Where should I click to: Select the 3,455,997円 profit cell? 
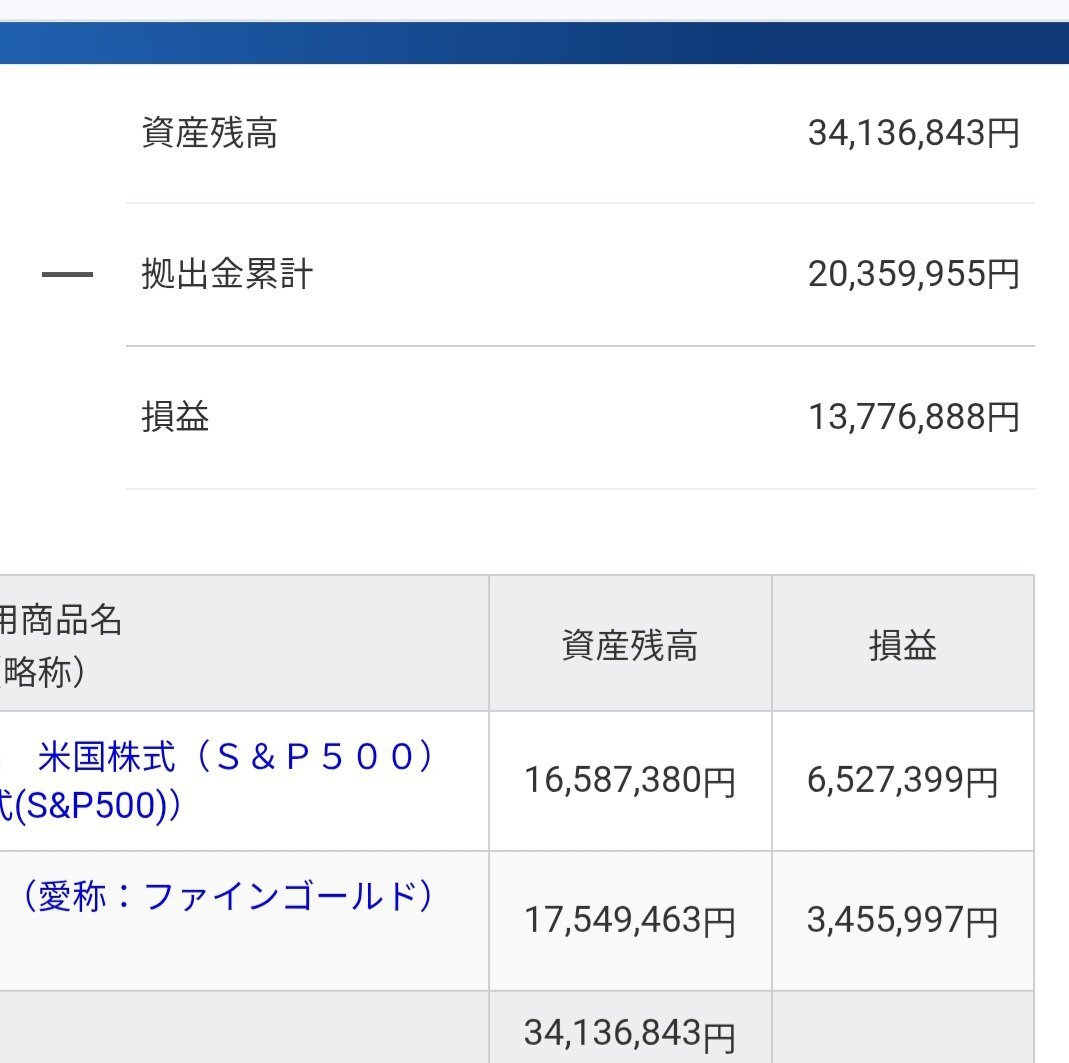tap(902, 921)
